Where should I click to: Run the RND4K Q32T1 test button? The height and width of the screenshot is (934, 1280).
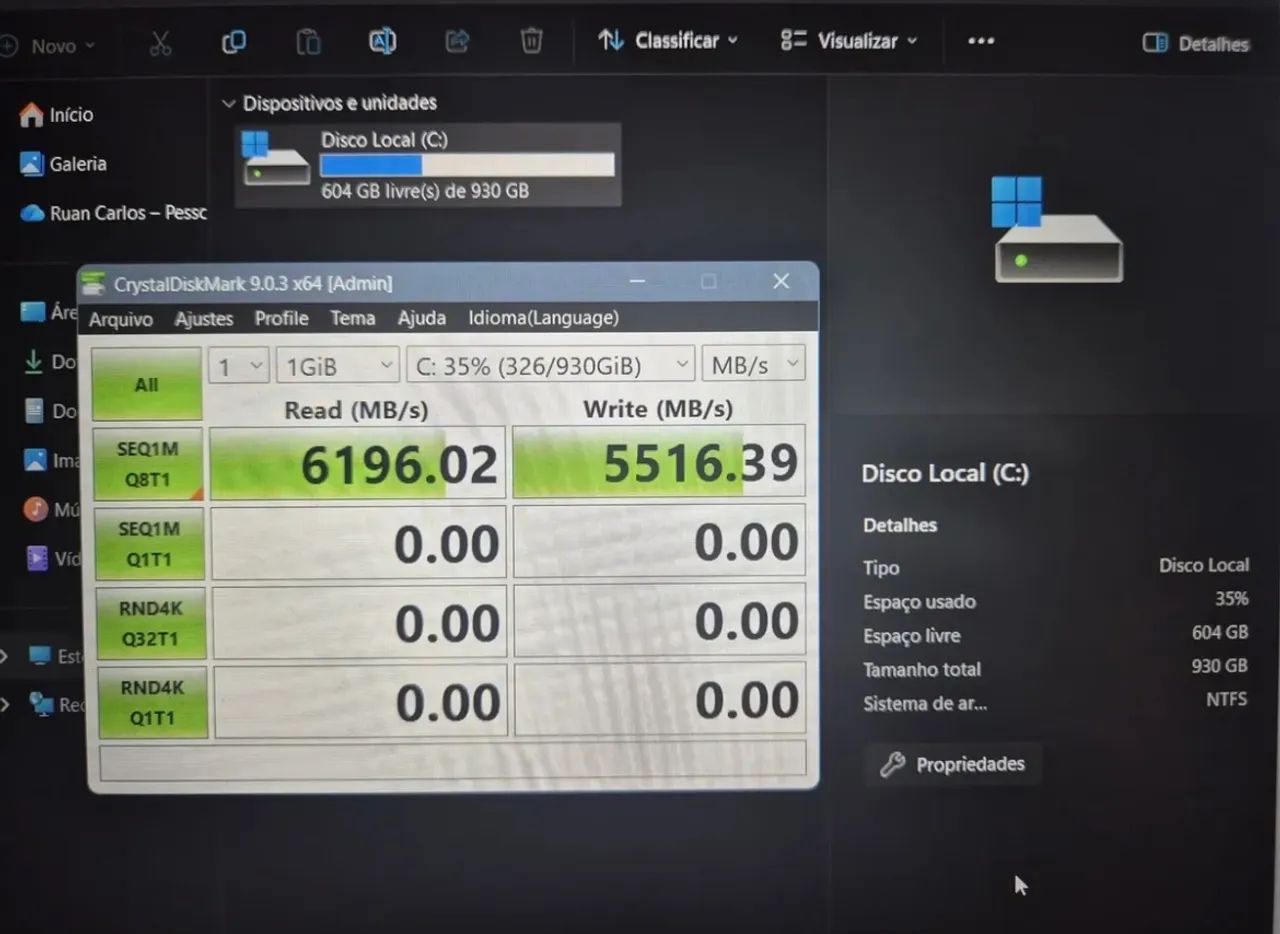click(150, 623)
